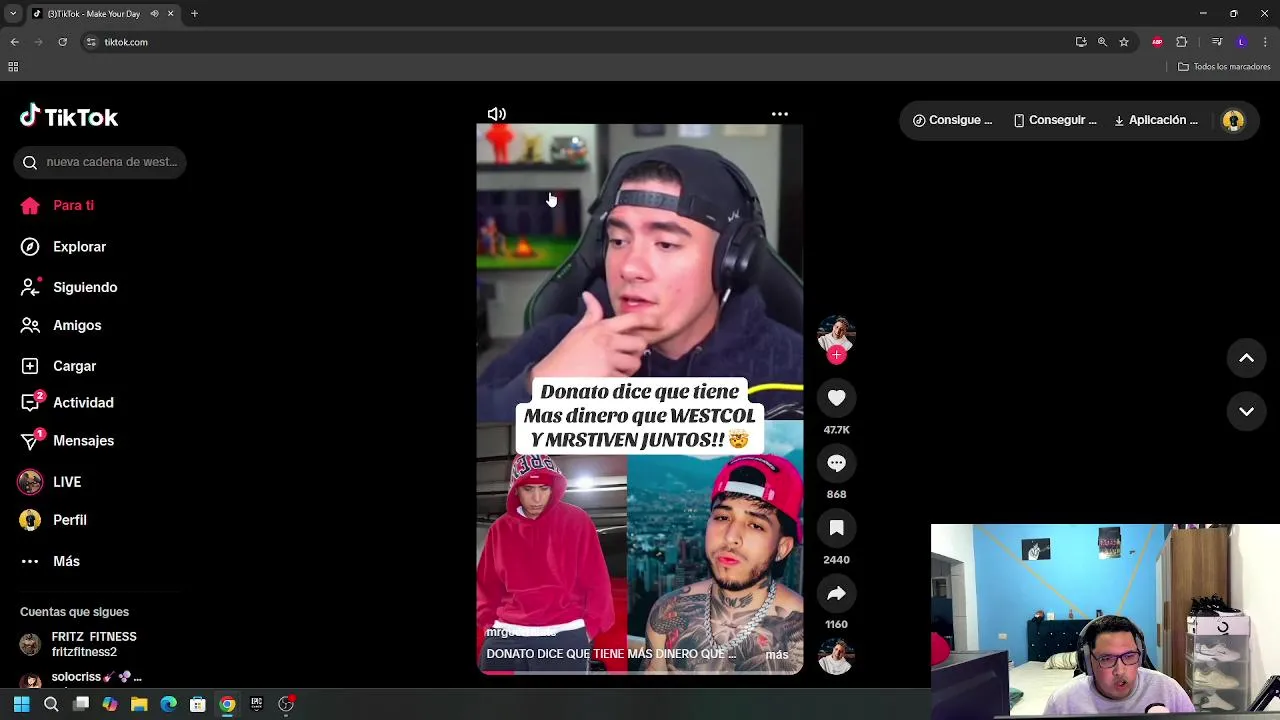This screenshot has width=1280, height=720.
Task: Open Windows taskbar search
Action: point(51,704)
